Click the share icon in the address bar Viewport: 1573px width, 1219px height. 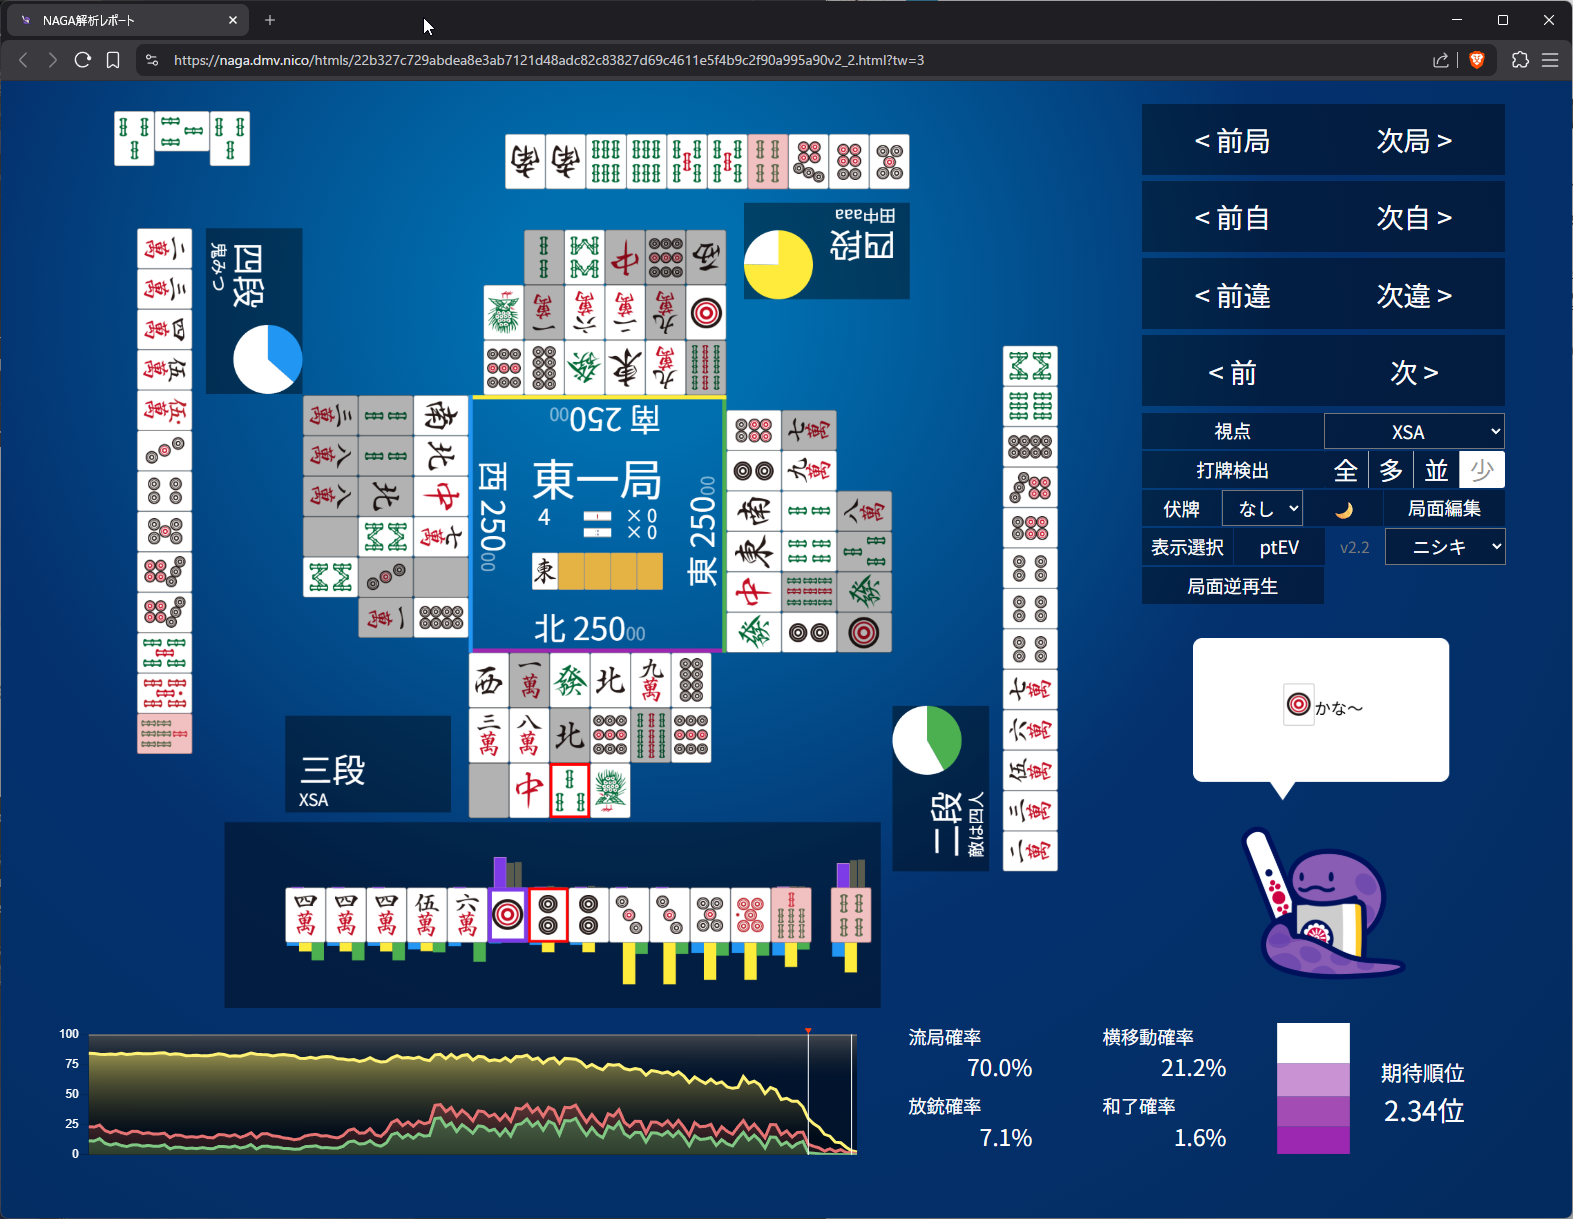[x=1440, y=60]
